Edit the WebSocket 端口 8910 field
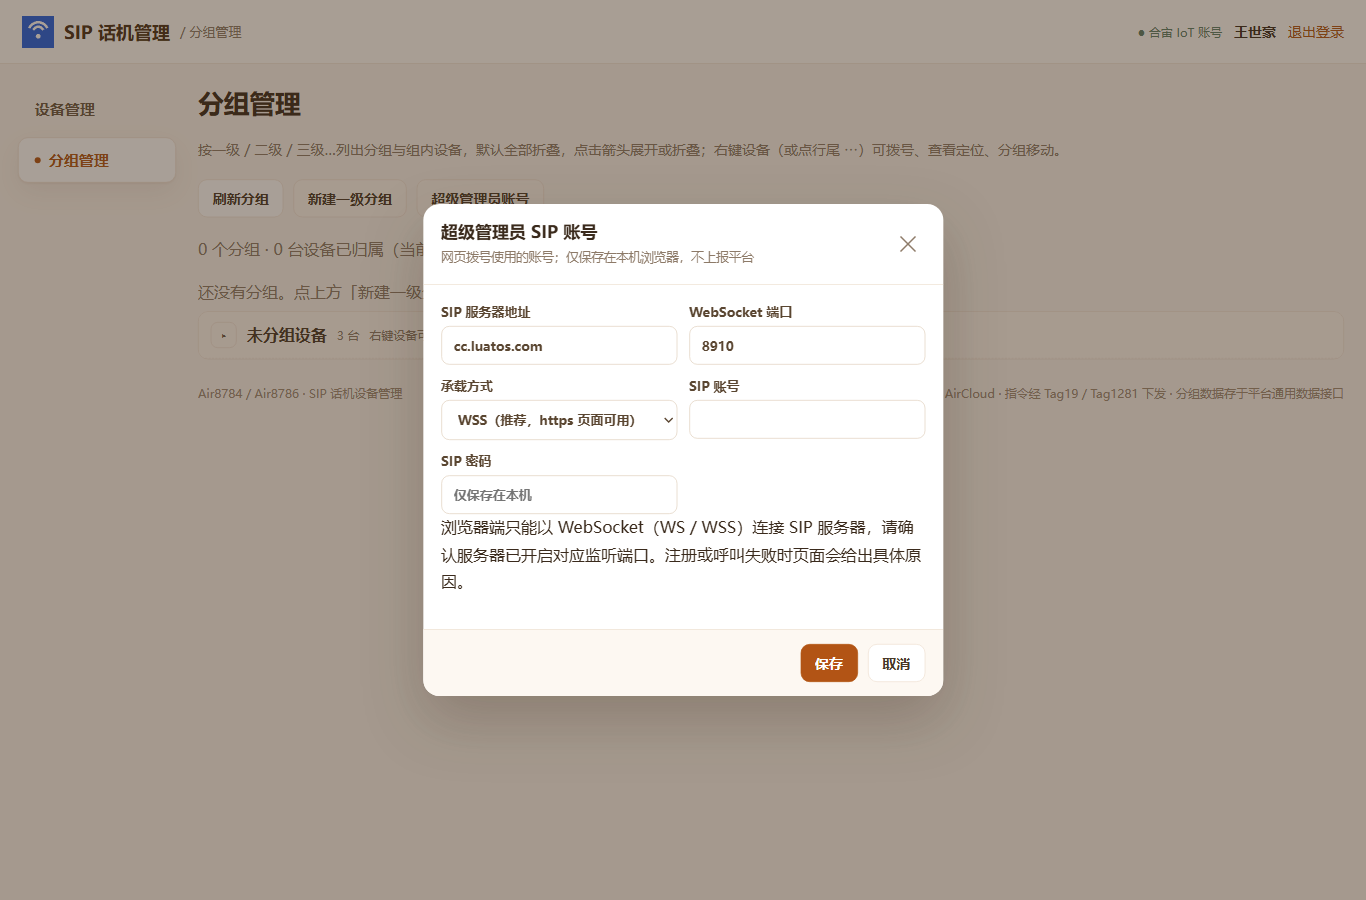The width and height of the screenshot is (1366, 900). [807, 346]
